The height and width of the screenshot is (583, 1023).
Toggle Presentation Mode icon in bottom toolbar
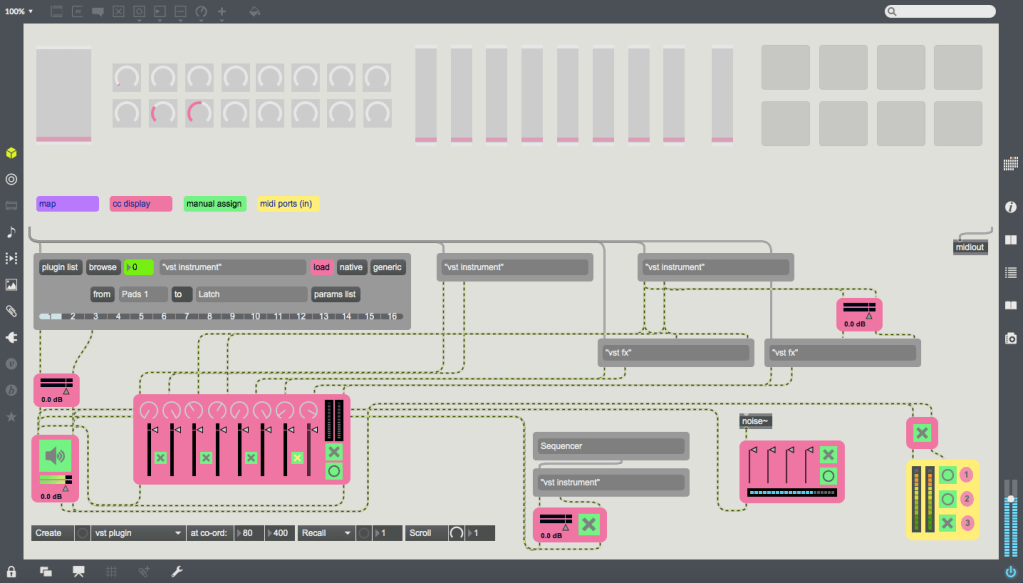(78, 571)
